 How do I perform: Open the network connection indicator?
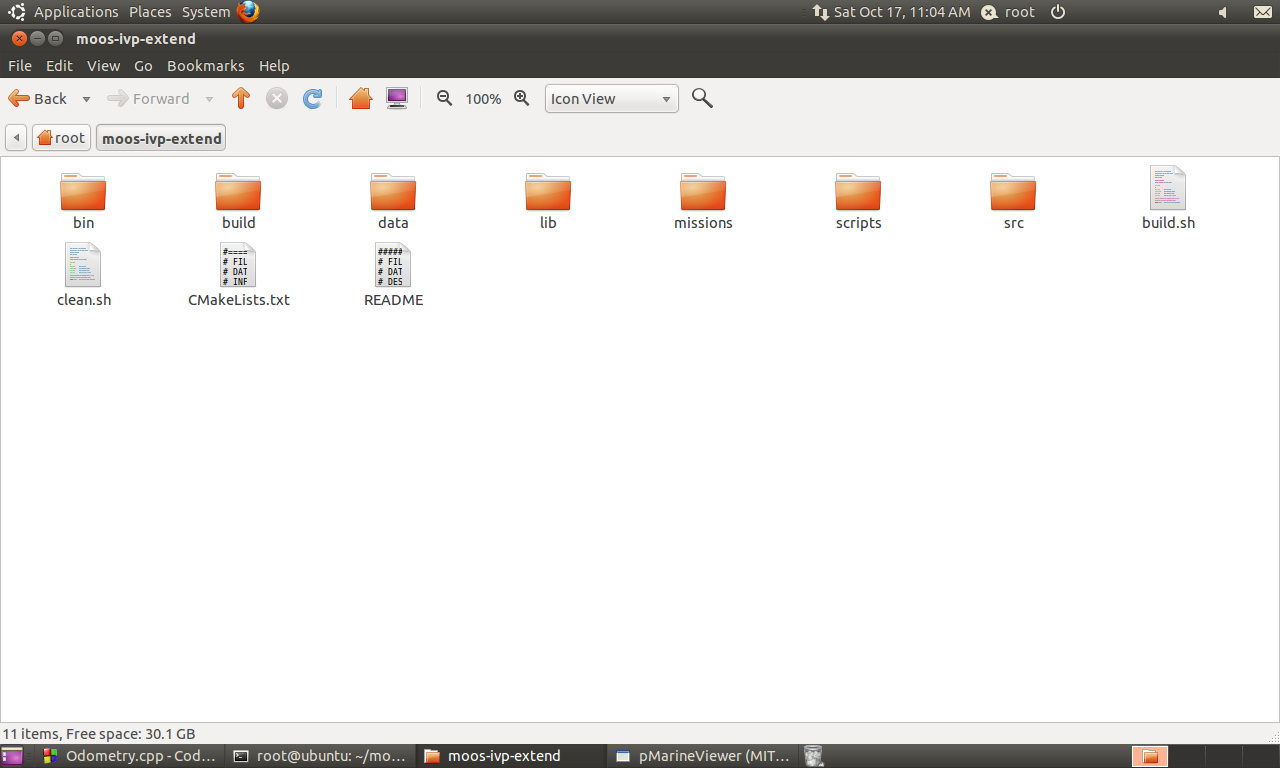(820, 12)
